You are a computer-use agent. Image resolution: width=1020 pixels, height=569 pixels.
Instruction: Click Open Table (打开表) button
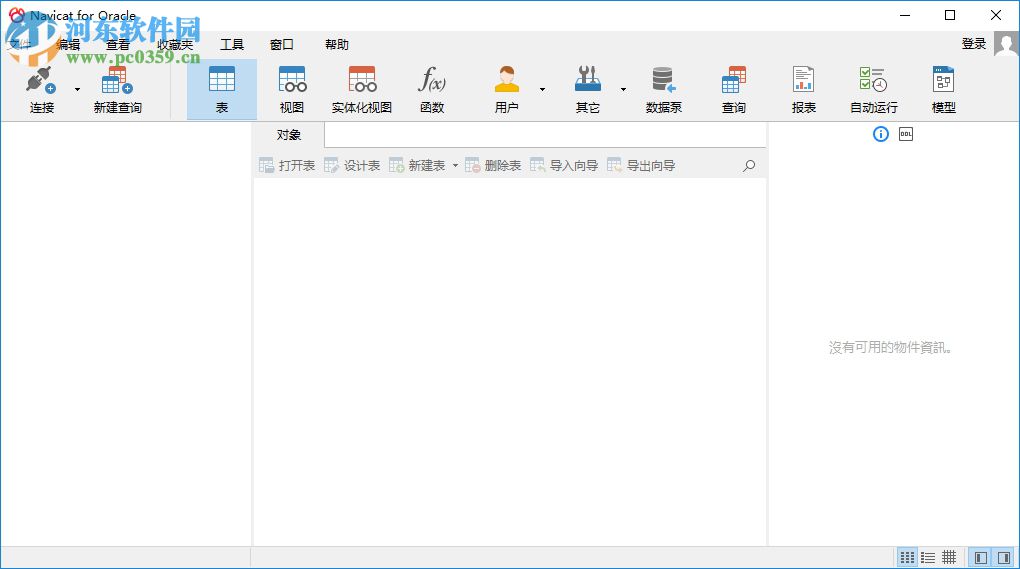point(287,166)
